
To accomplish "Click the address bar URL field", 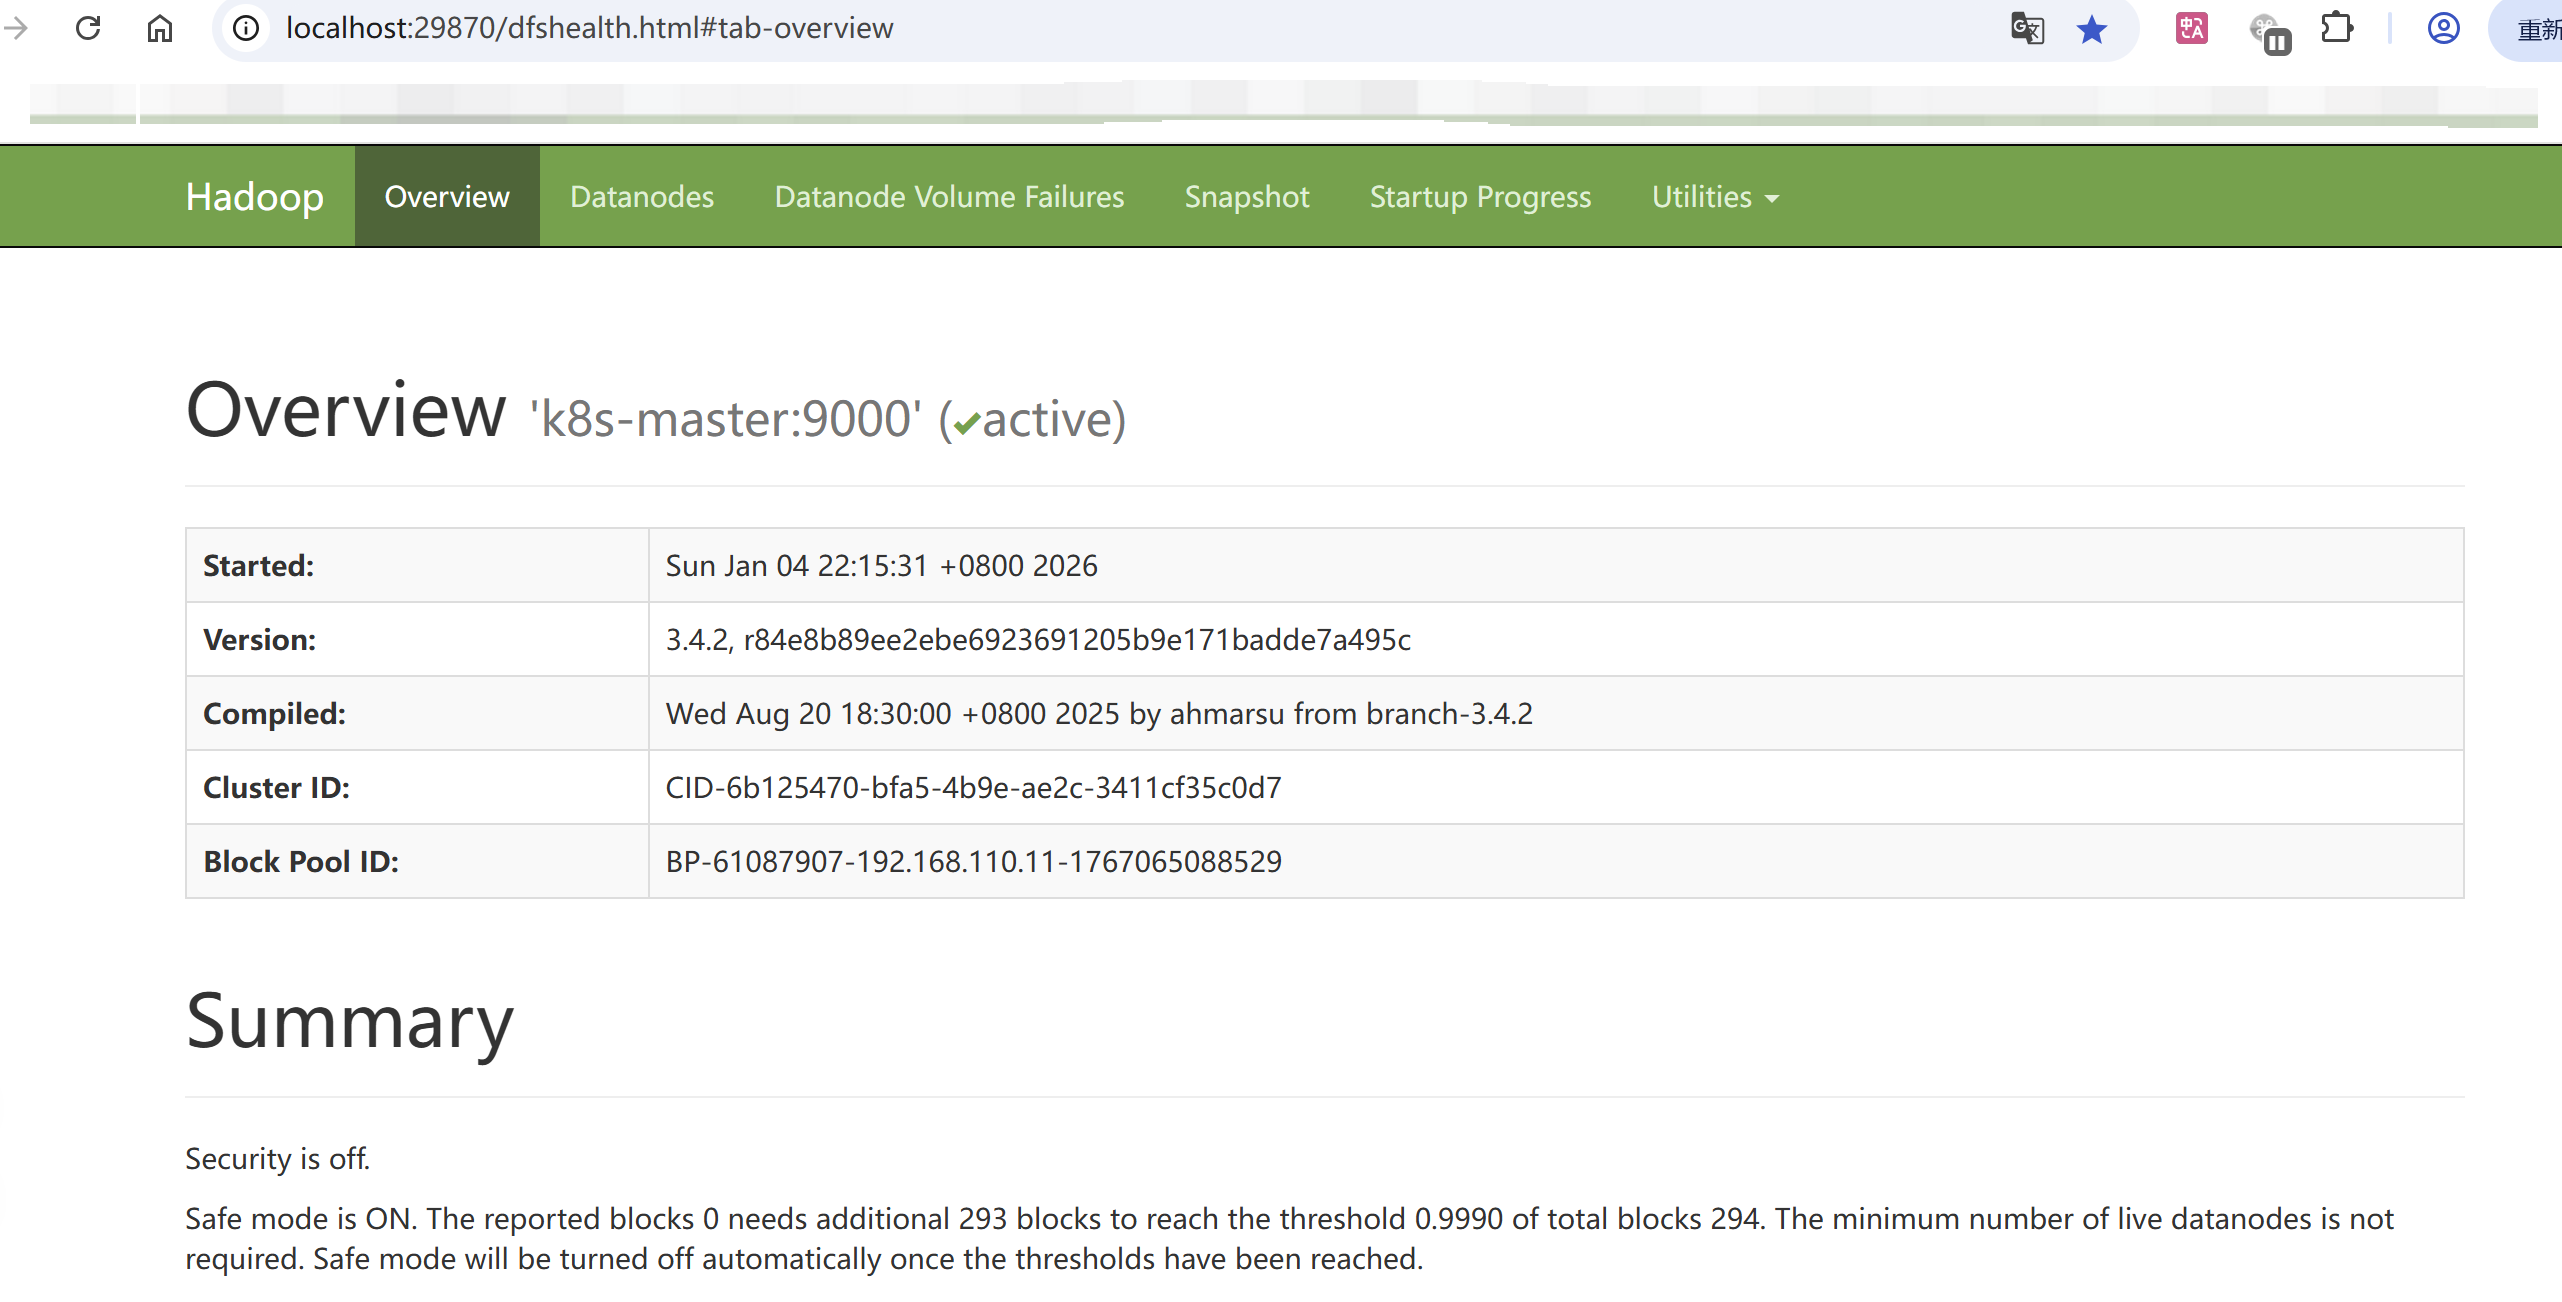I will [590, 28].
